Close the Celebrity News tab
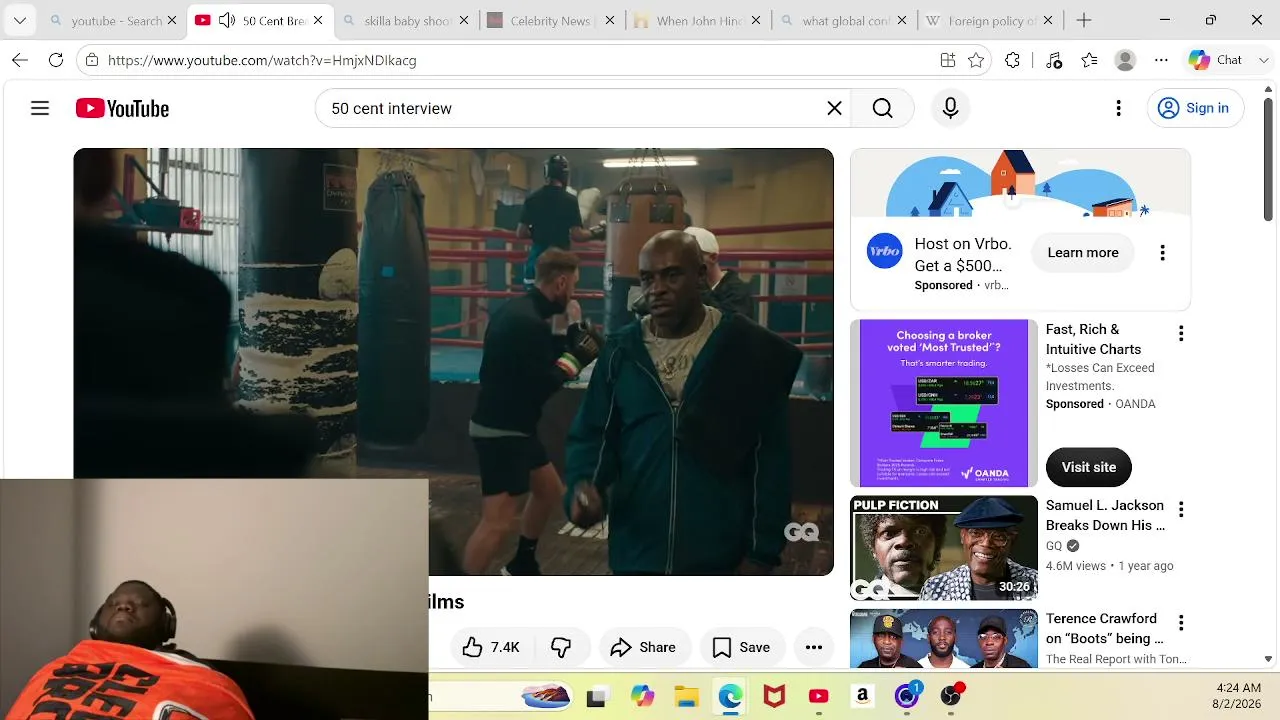The image size is (1280, 720). pos(610,20)
